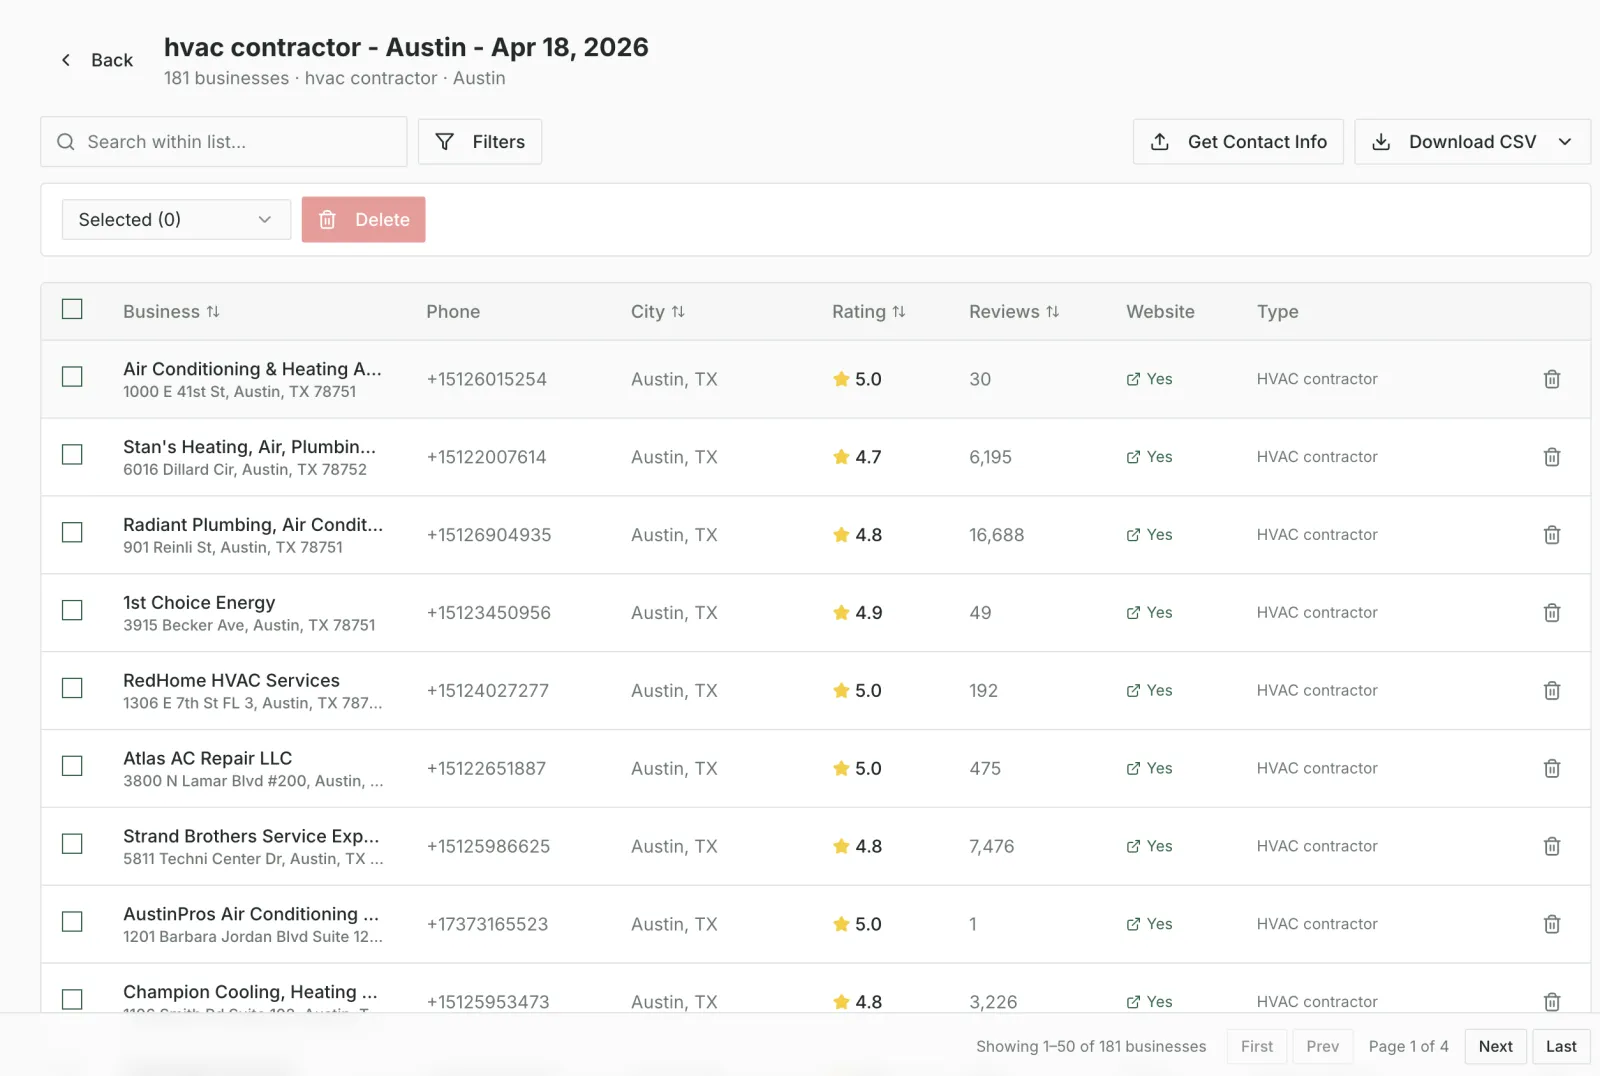Check the Strand Brothers row checkbox

[72, 844]
